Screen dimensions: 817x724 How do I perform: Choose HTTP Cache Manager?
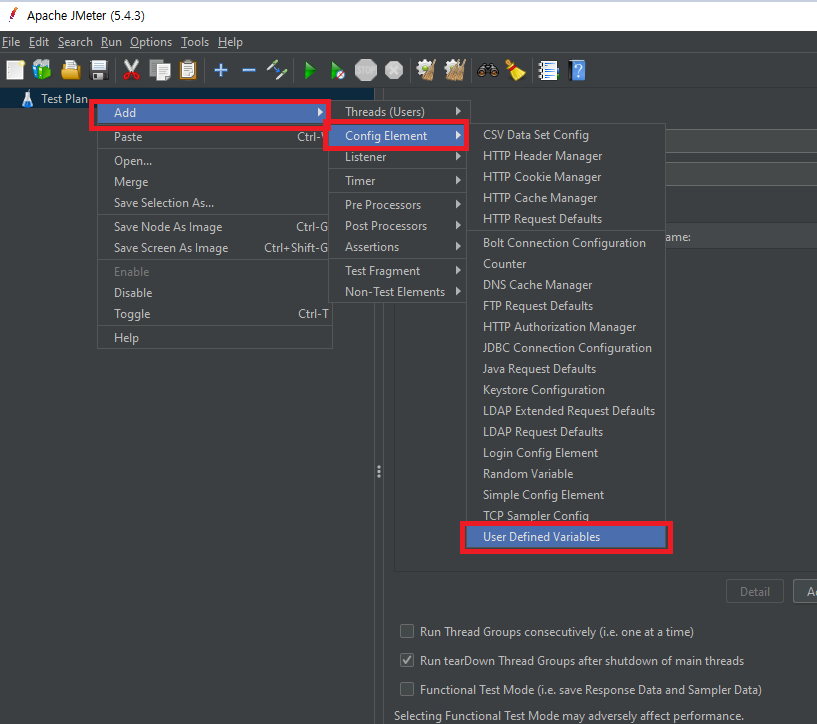[566, 198]
